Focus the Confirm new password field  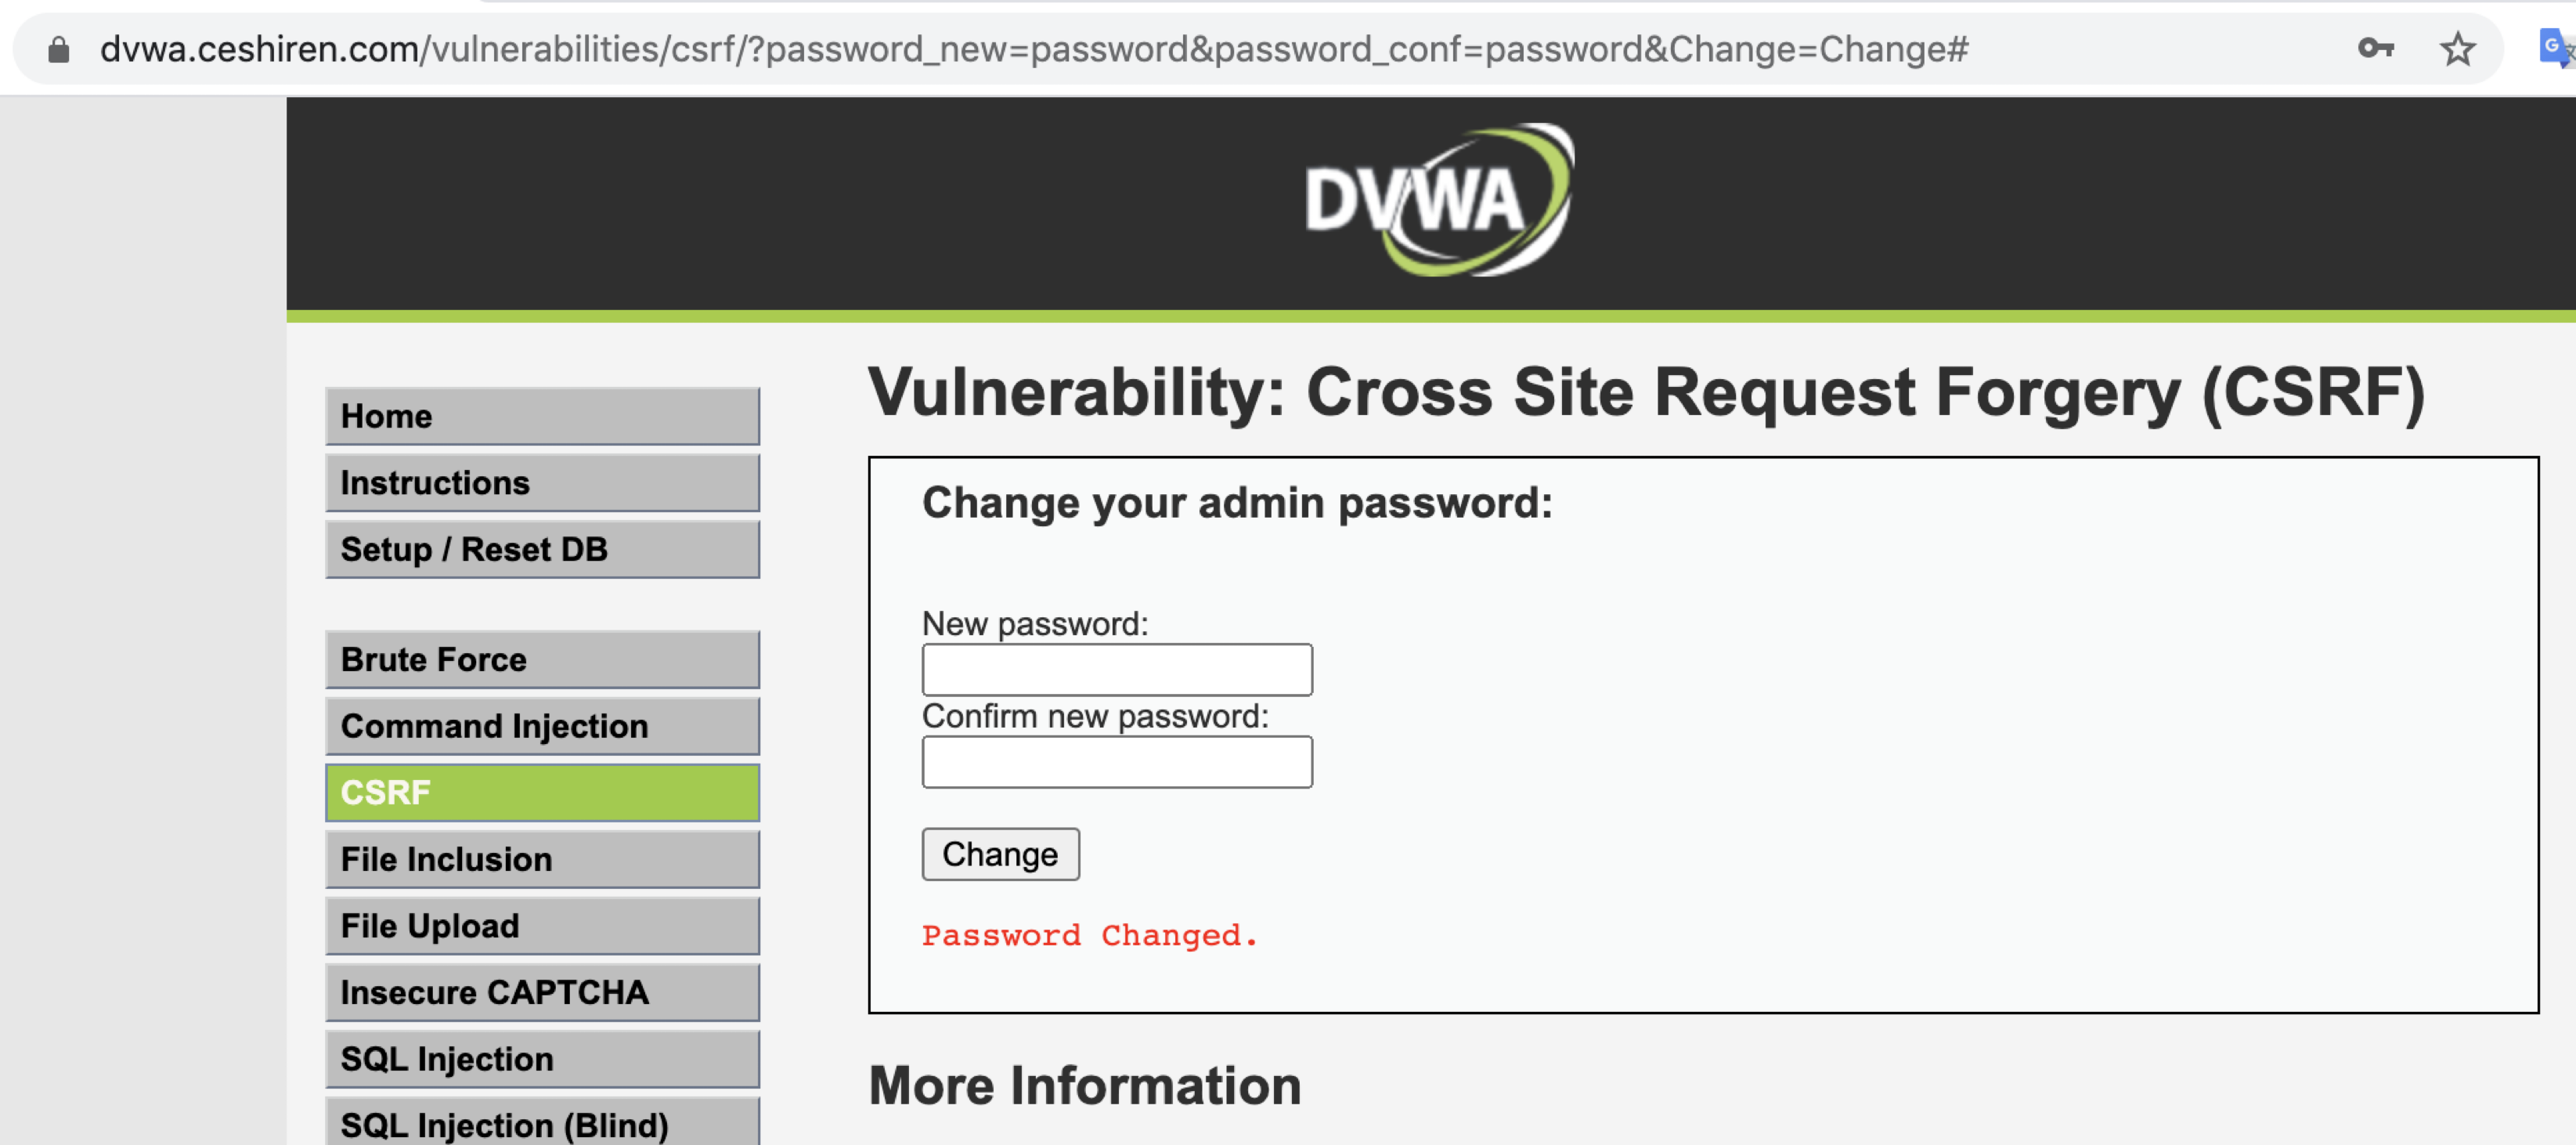(x=1117, y=762)
